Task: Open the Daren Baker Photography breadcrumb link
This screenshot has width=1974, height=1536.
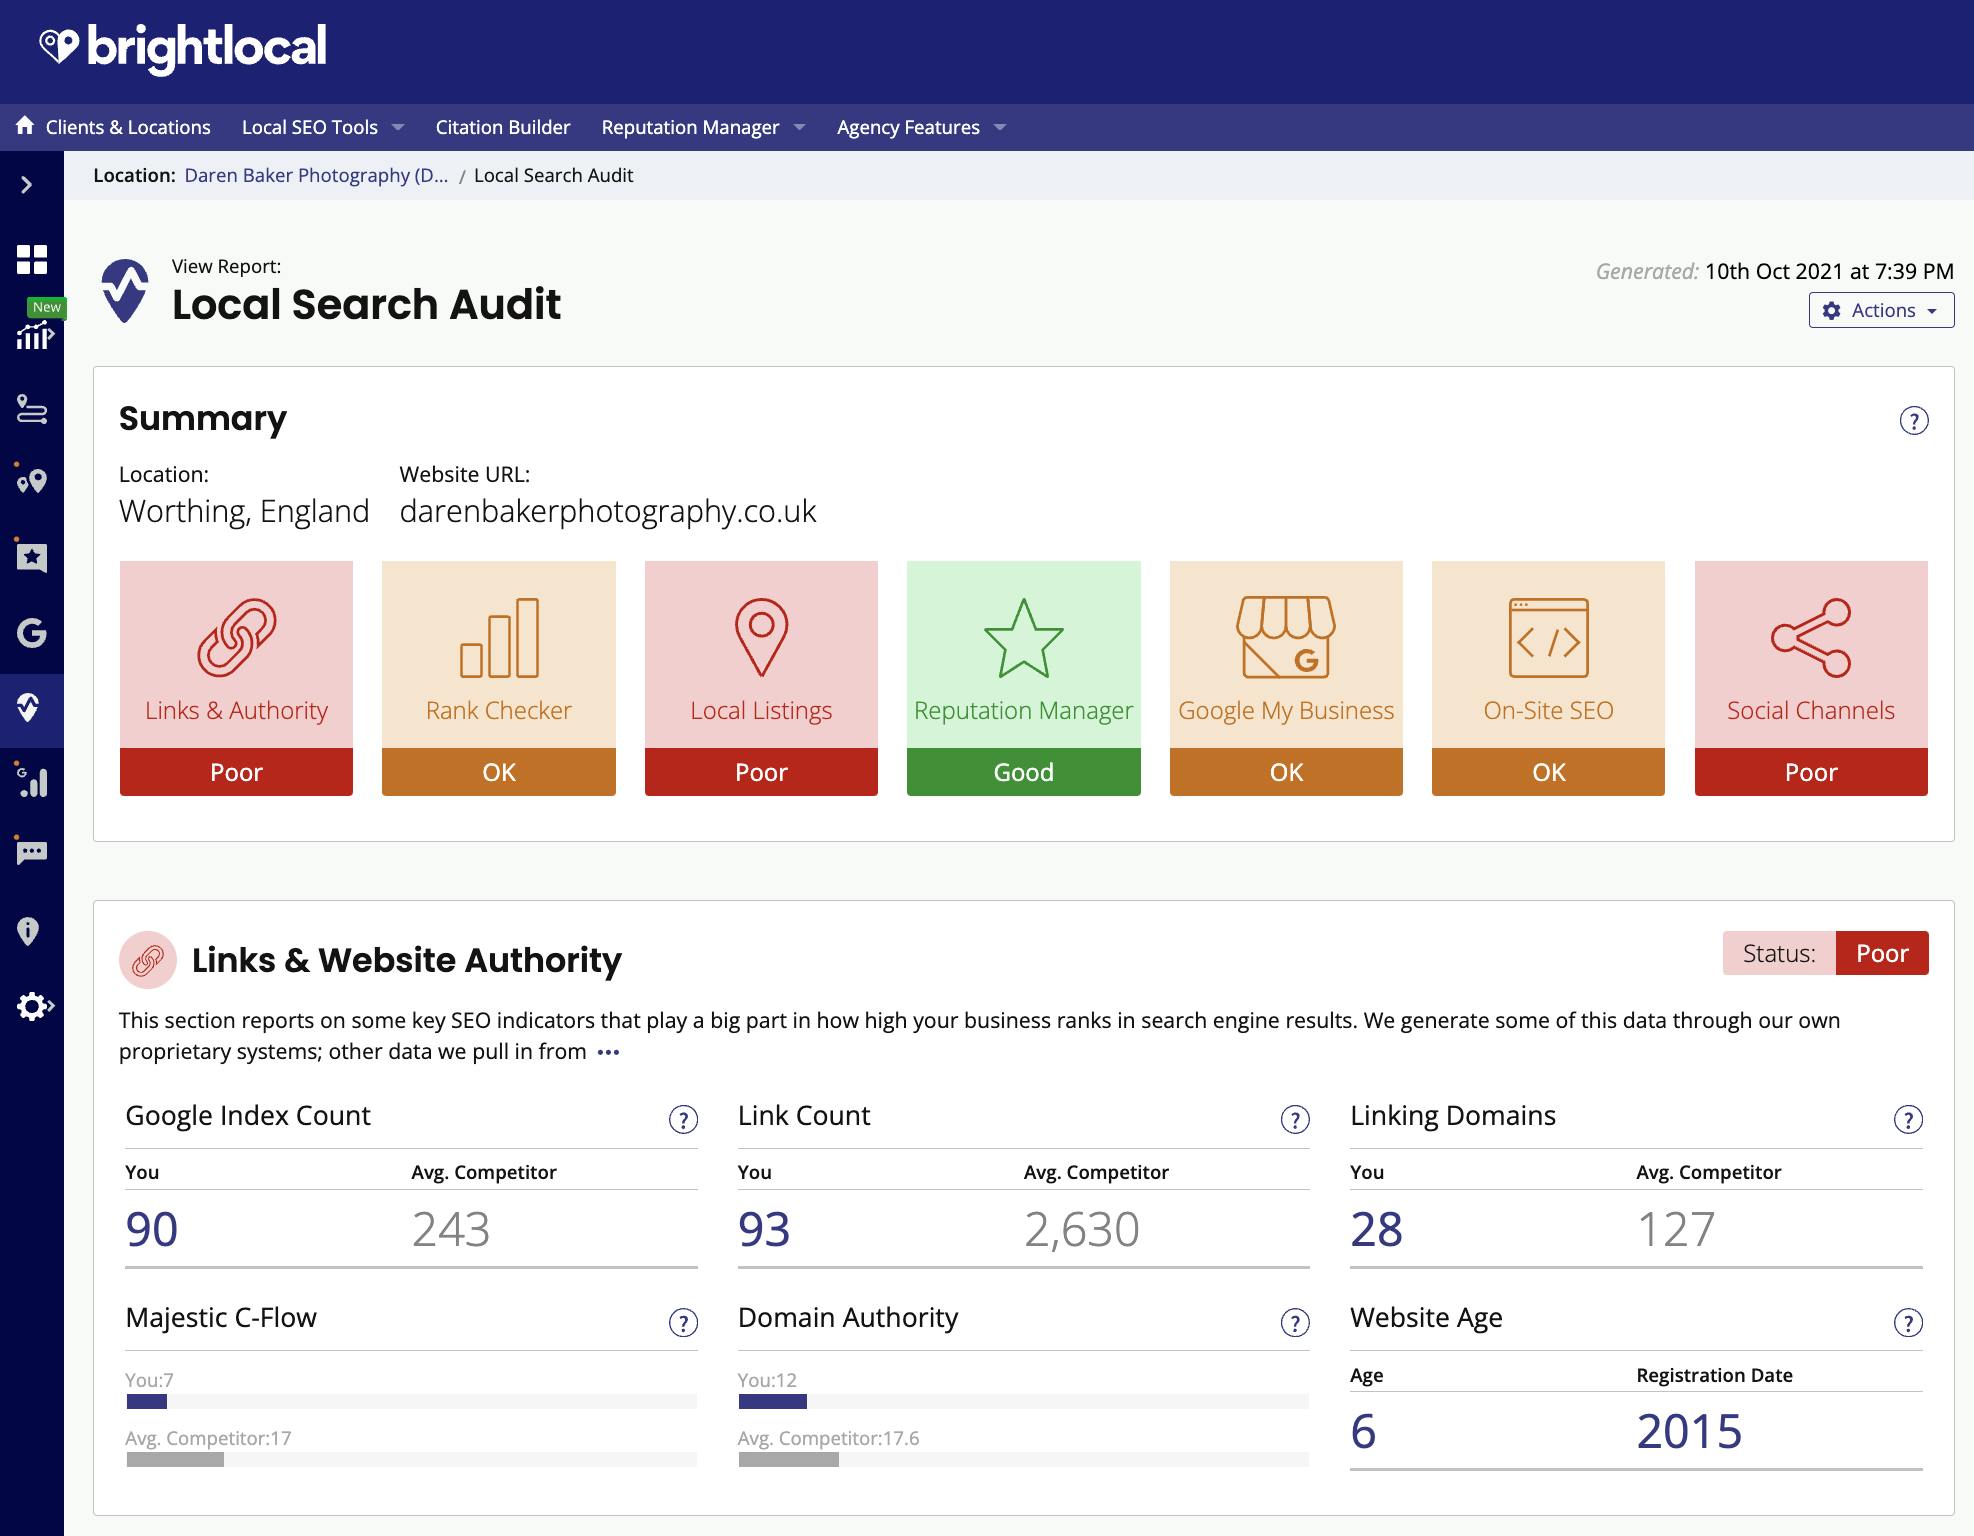Action: click(315, 175)
